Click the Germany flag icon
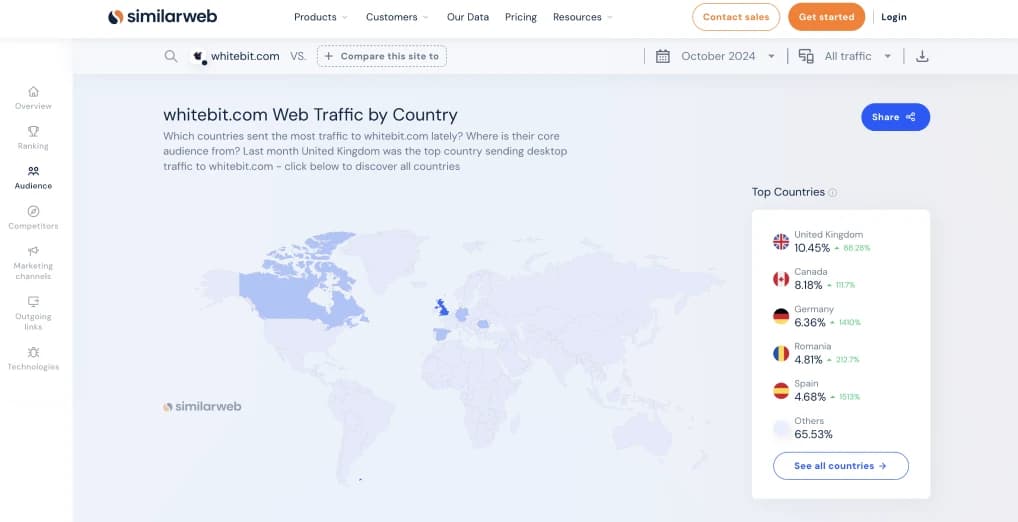Screen dimensions: 1018x522 (781, 316)
